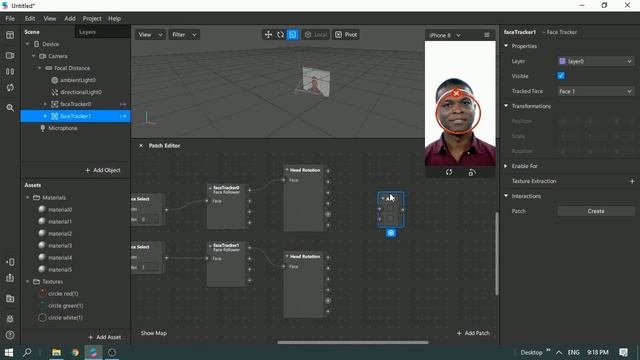
Task: Open the workspace layout icon in left toolbar
Action: pyautogui.click(x=10, y=35)
